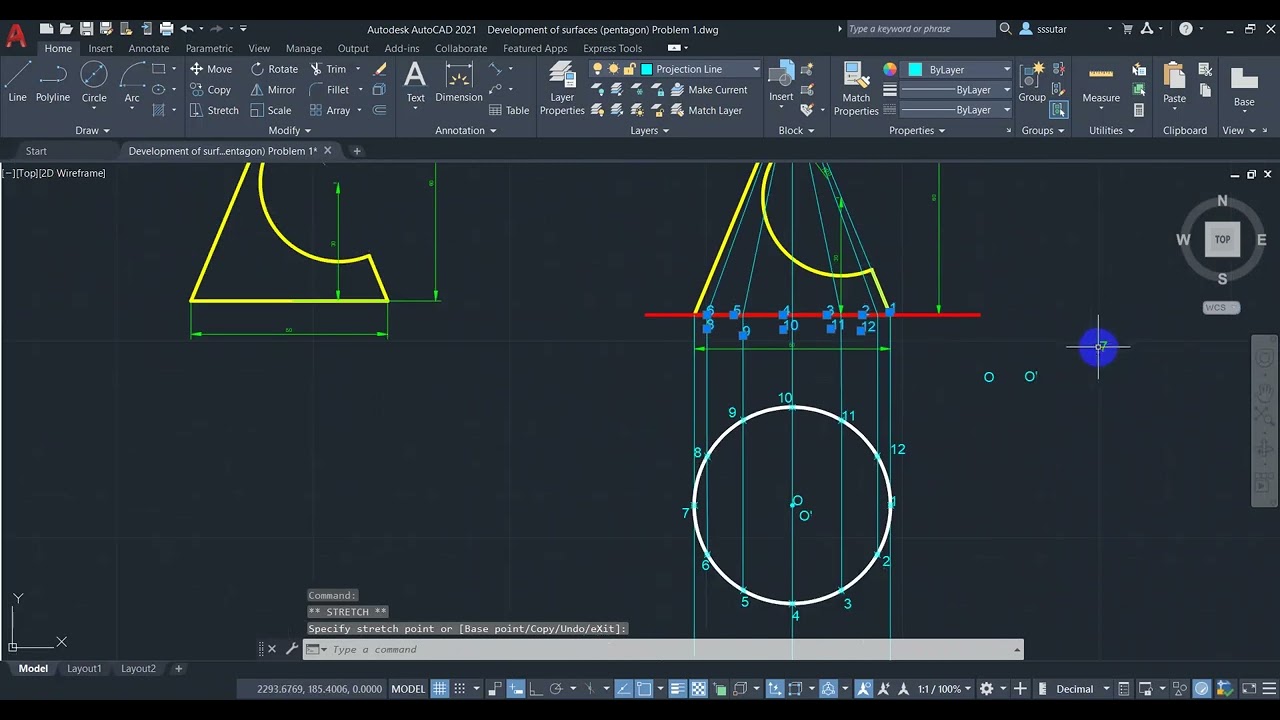1280x720 pixels.
Task: Open the Text tool
Action: (x=415, y=82)
